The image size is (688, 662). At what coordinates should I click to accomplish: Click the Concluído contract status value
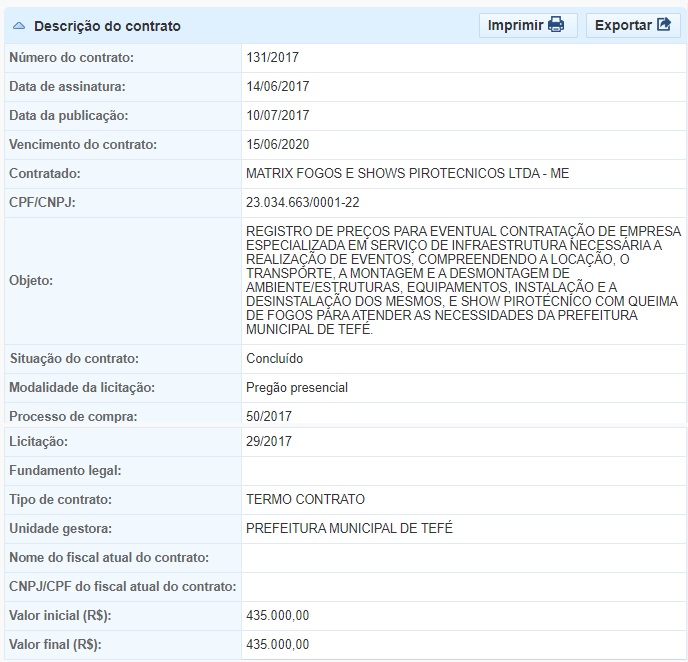[x=275, y=358]
